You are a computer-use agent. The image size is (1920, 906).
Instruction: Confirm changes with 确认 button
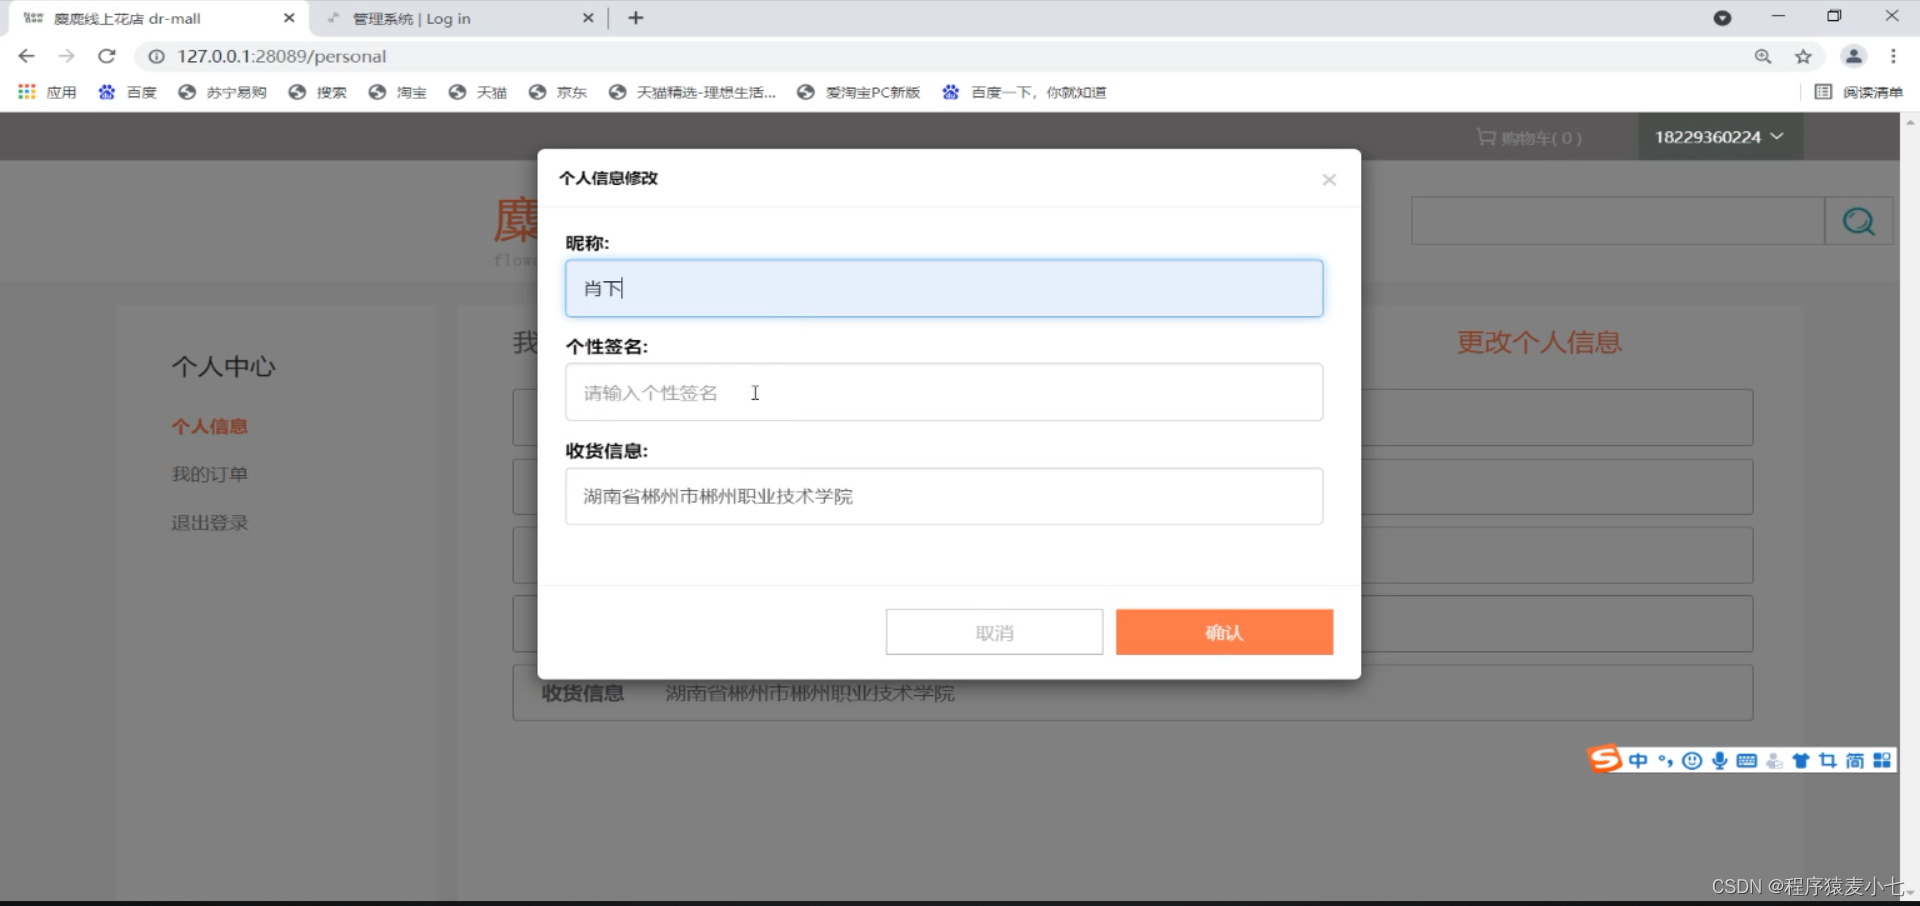[1224, 632]
